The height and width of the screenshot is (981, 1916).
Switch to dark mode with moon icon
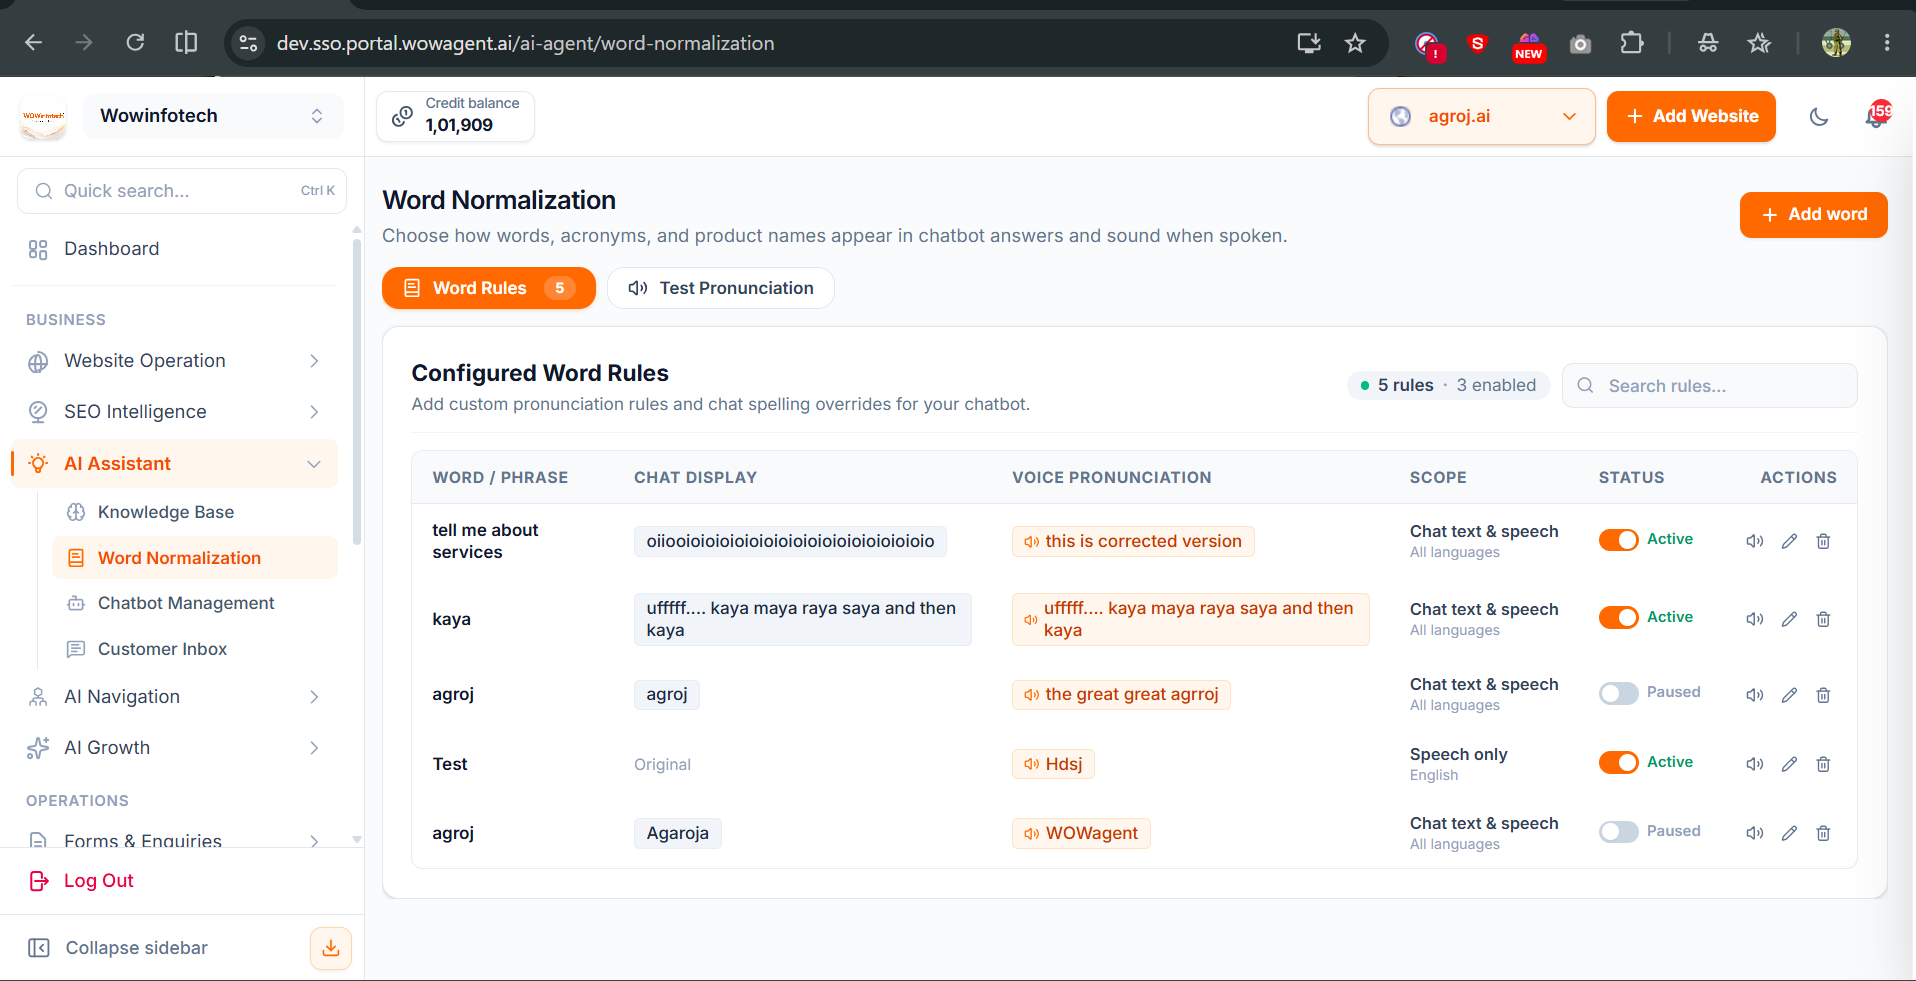click(1819, 117)
